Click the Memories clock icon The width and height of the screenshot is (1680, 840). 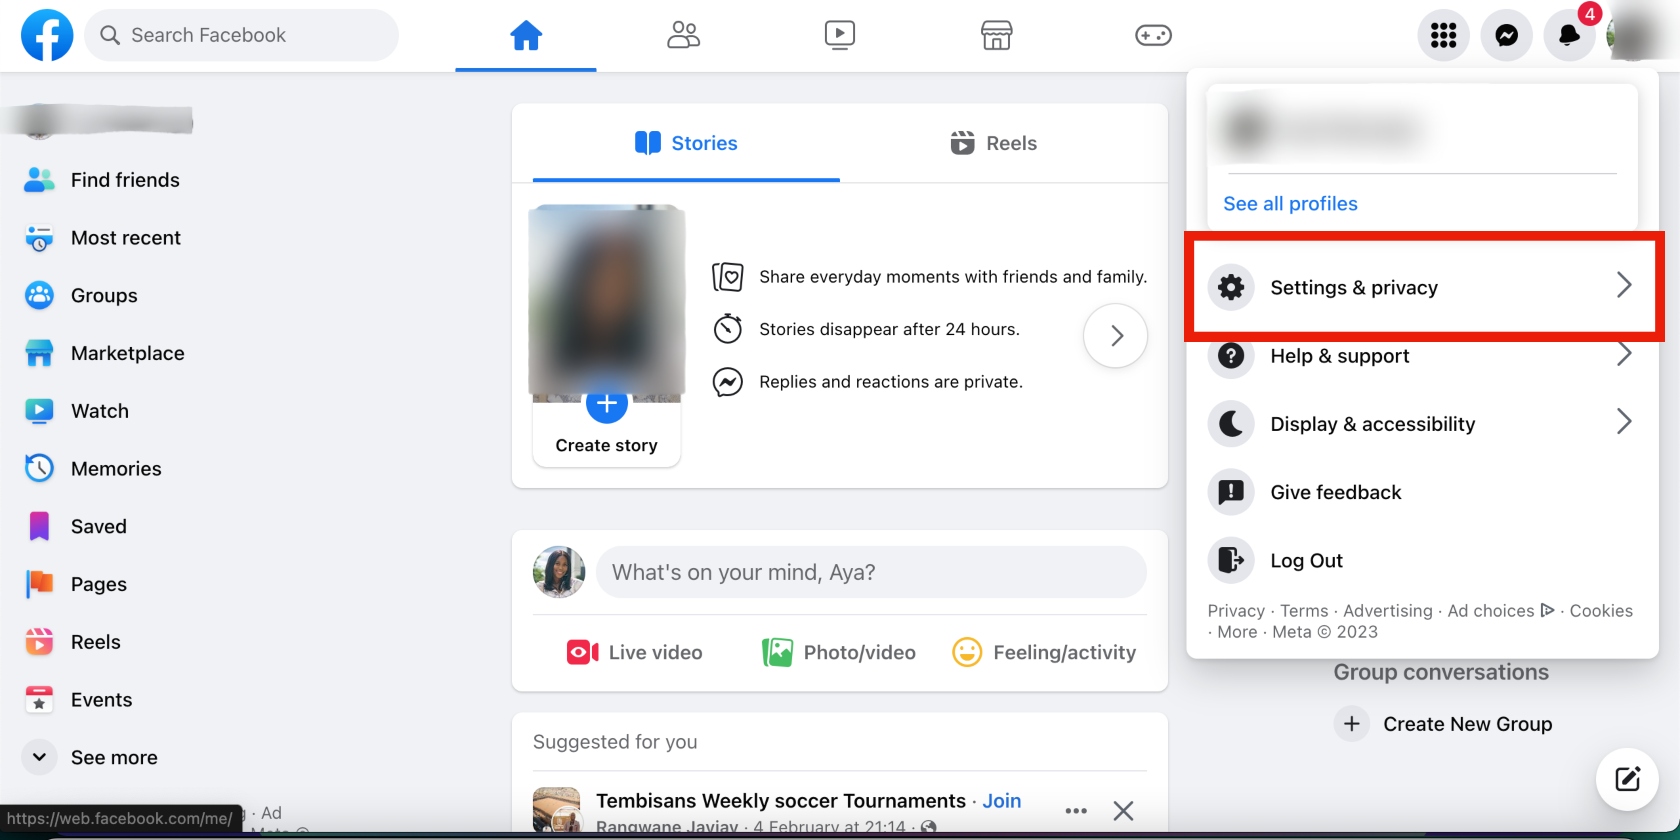(39, 468)
